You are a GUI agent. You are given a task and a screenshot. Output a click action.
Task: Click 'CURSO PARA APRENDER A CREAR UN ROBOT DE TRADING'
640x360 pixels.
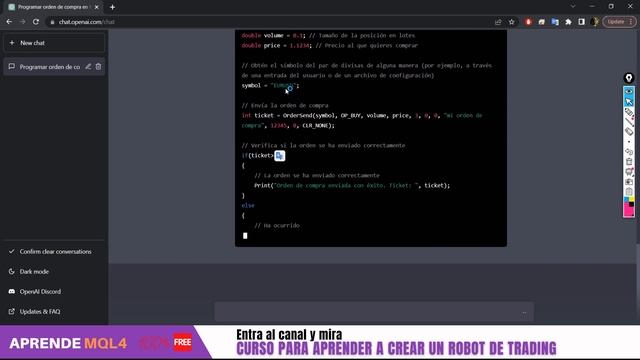396,349
